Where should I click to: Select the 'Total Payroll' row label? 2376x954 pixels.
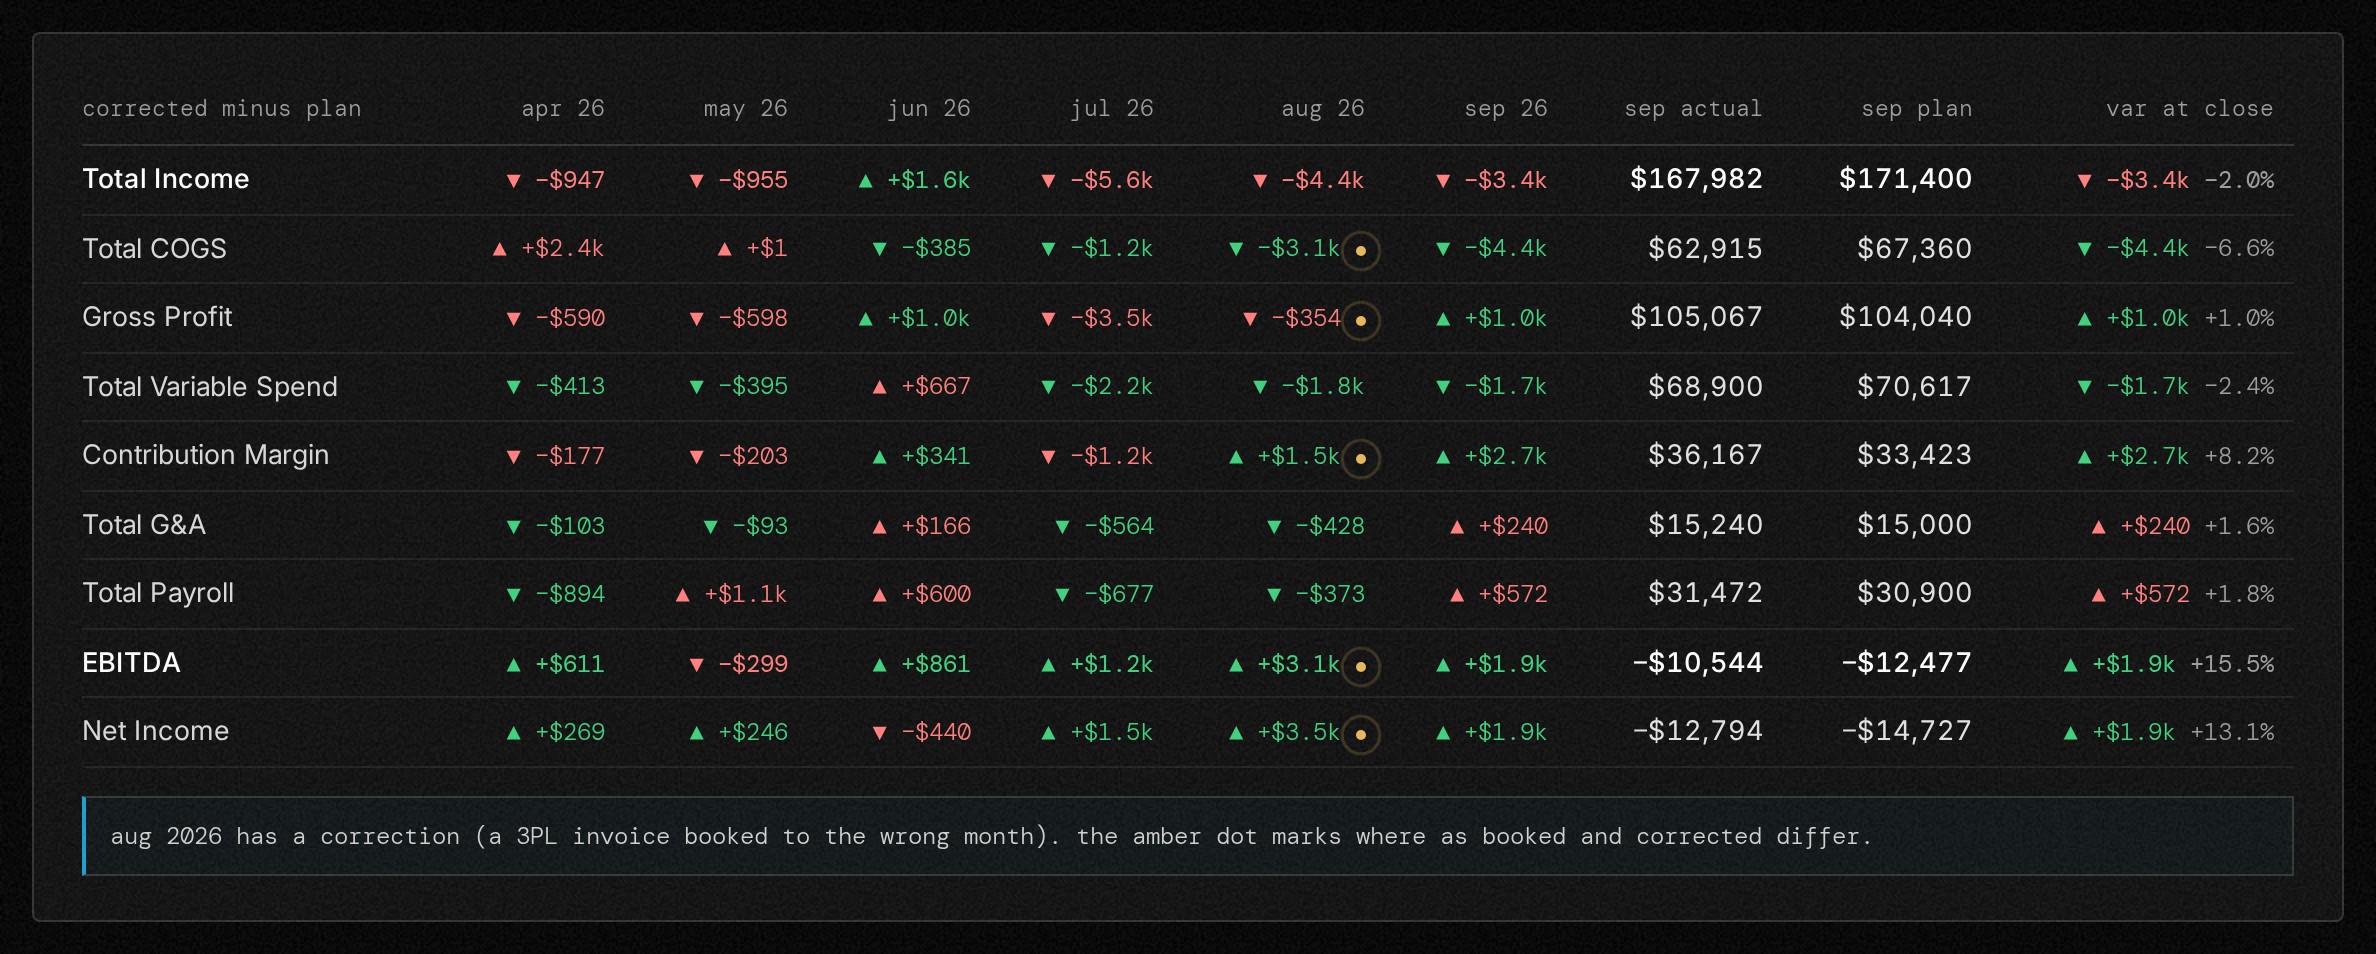tap(158, 593)
